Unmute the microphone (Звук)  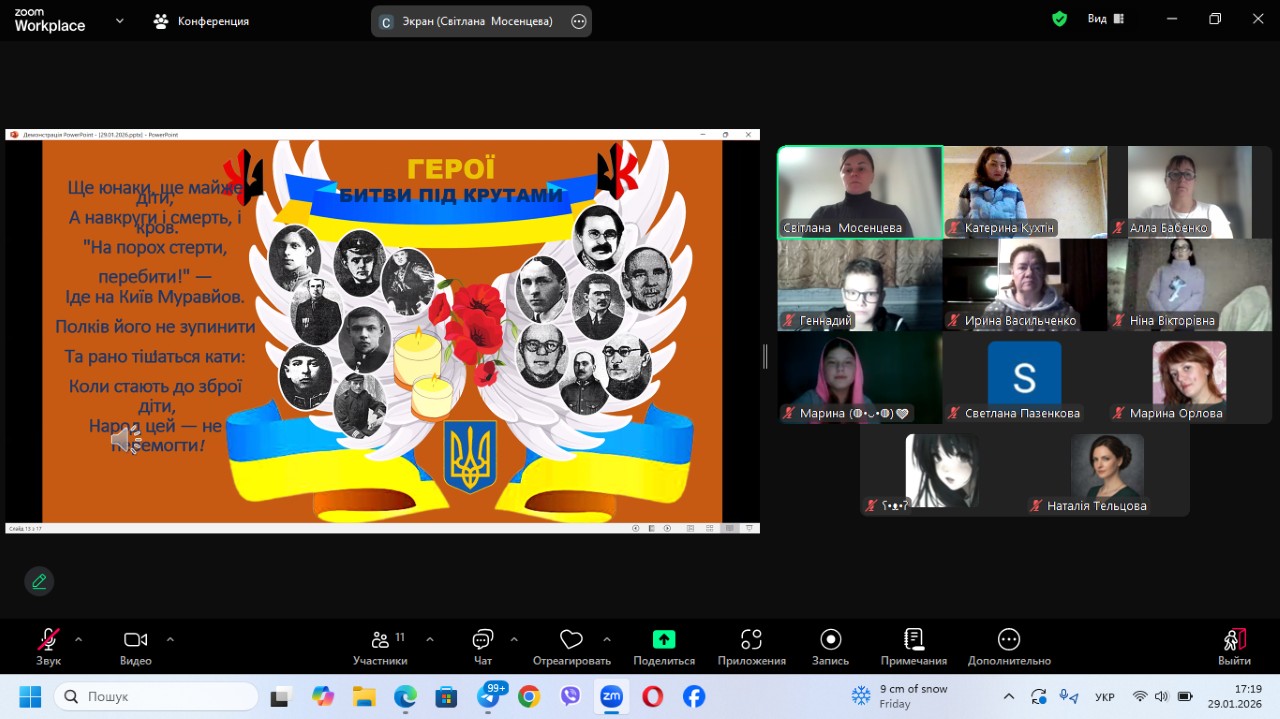(x=48, y=647)
